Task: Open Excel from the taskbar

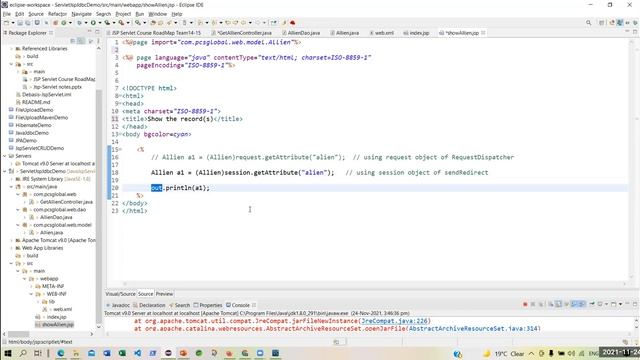Action: pyautogui.click(x=122, y=353)
